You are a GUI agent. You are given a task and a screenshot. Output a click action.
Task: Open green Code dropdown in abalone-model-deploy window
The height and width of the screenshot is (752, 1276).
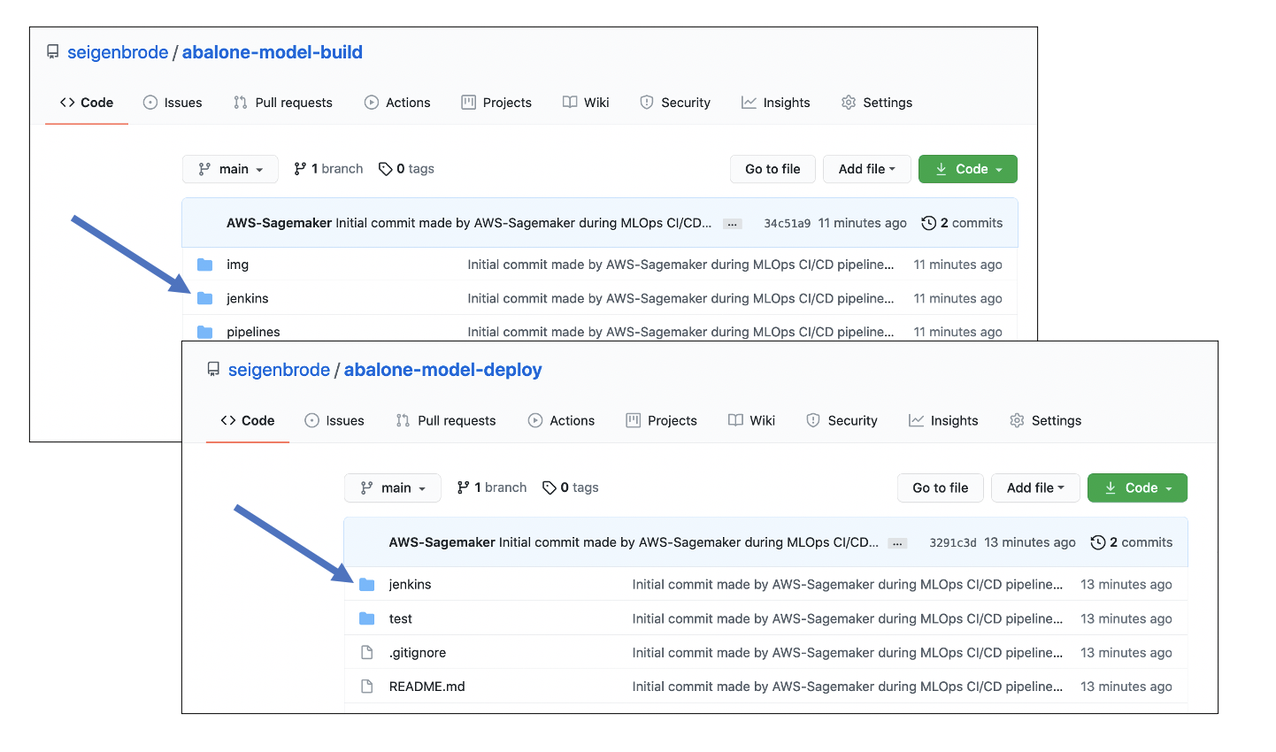1137,487
